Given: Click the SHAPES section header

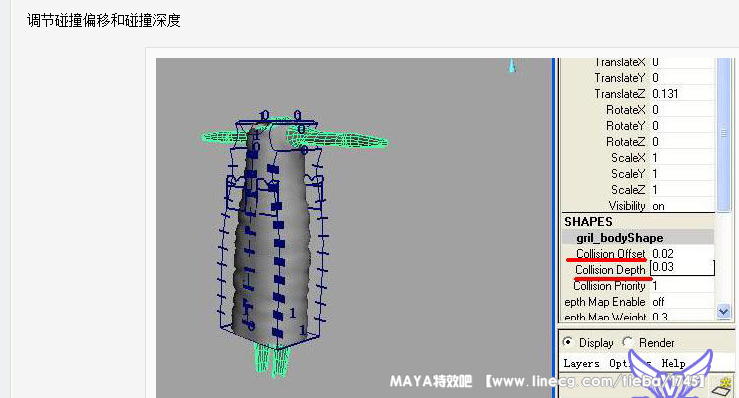Looking at the screenshot, I should click(x=588, y=222).
